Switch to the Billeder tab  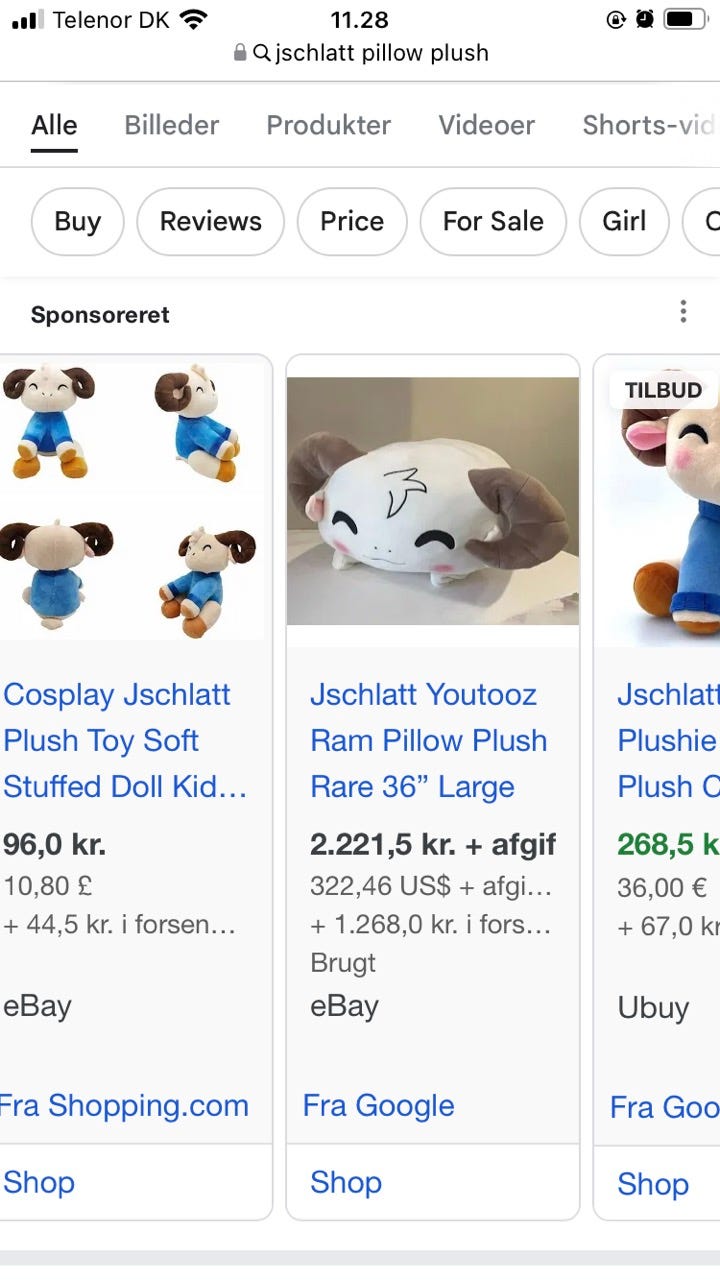[x=171, y=125]
